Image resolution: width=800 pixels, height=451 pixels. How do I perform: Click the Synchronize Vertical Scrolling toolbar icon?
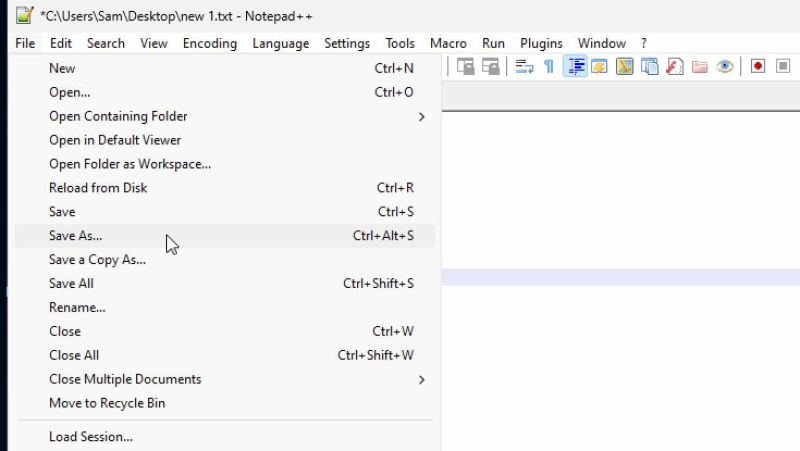pyautogui.click(x=465, y=67)
